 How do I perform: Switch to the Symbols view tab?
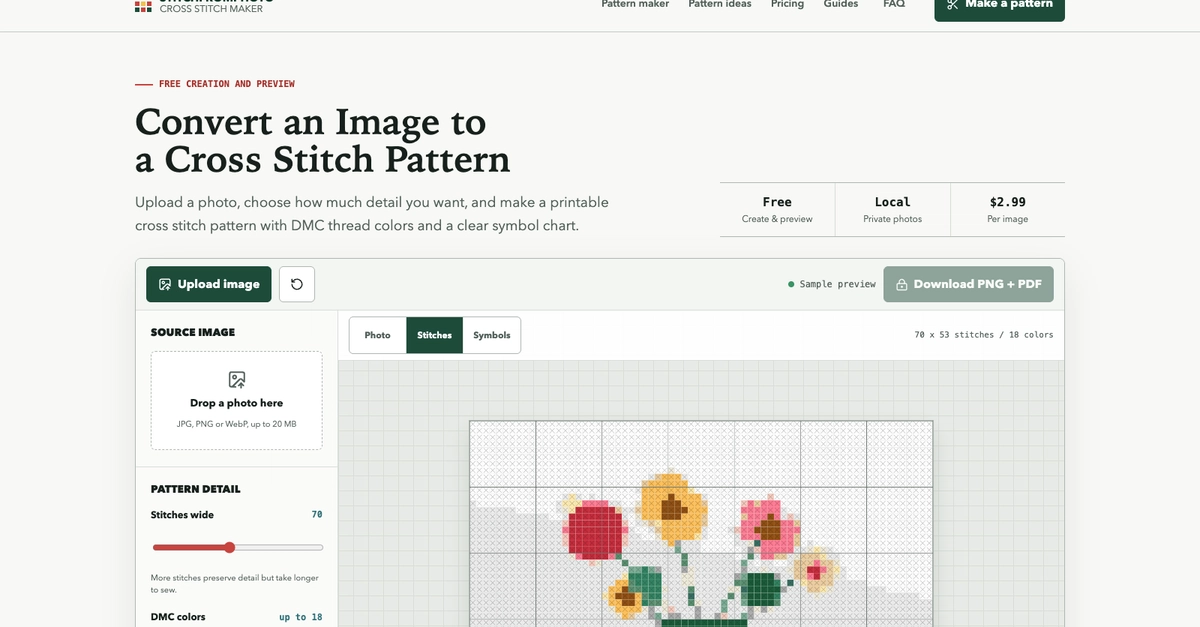click(492, 335)
